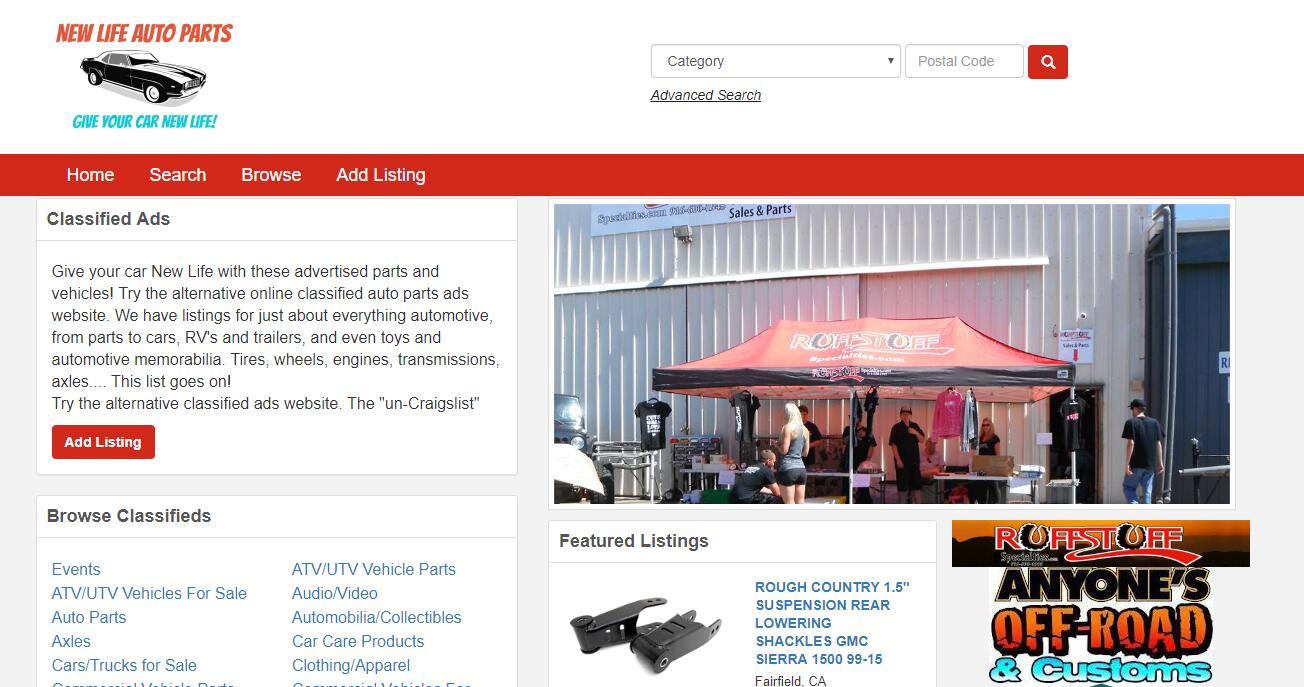Open the Category dropdown
Viewport: 1304px width, 687px height.
[x=776, y=61]
